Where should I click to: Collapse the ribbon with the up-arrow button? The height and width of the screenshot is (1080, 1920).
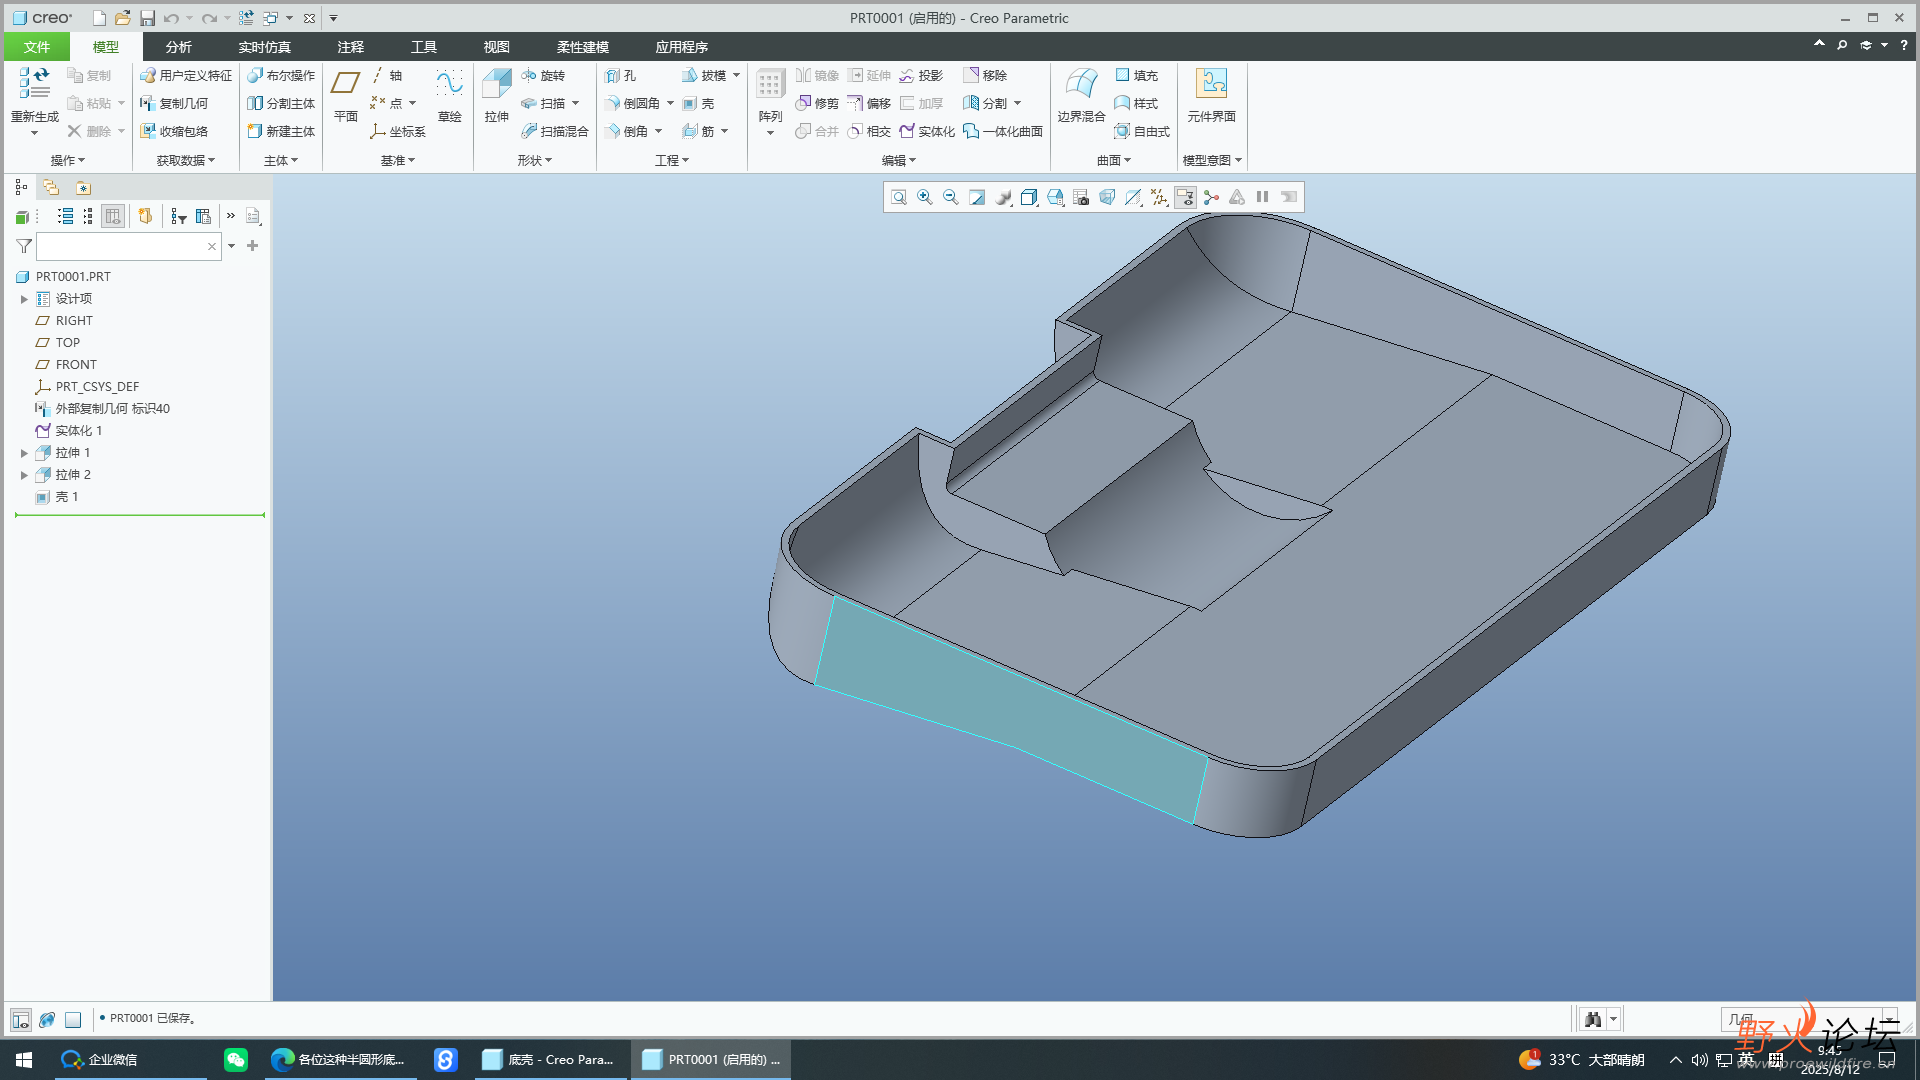click(x=1819, y=45)
